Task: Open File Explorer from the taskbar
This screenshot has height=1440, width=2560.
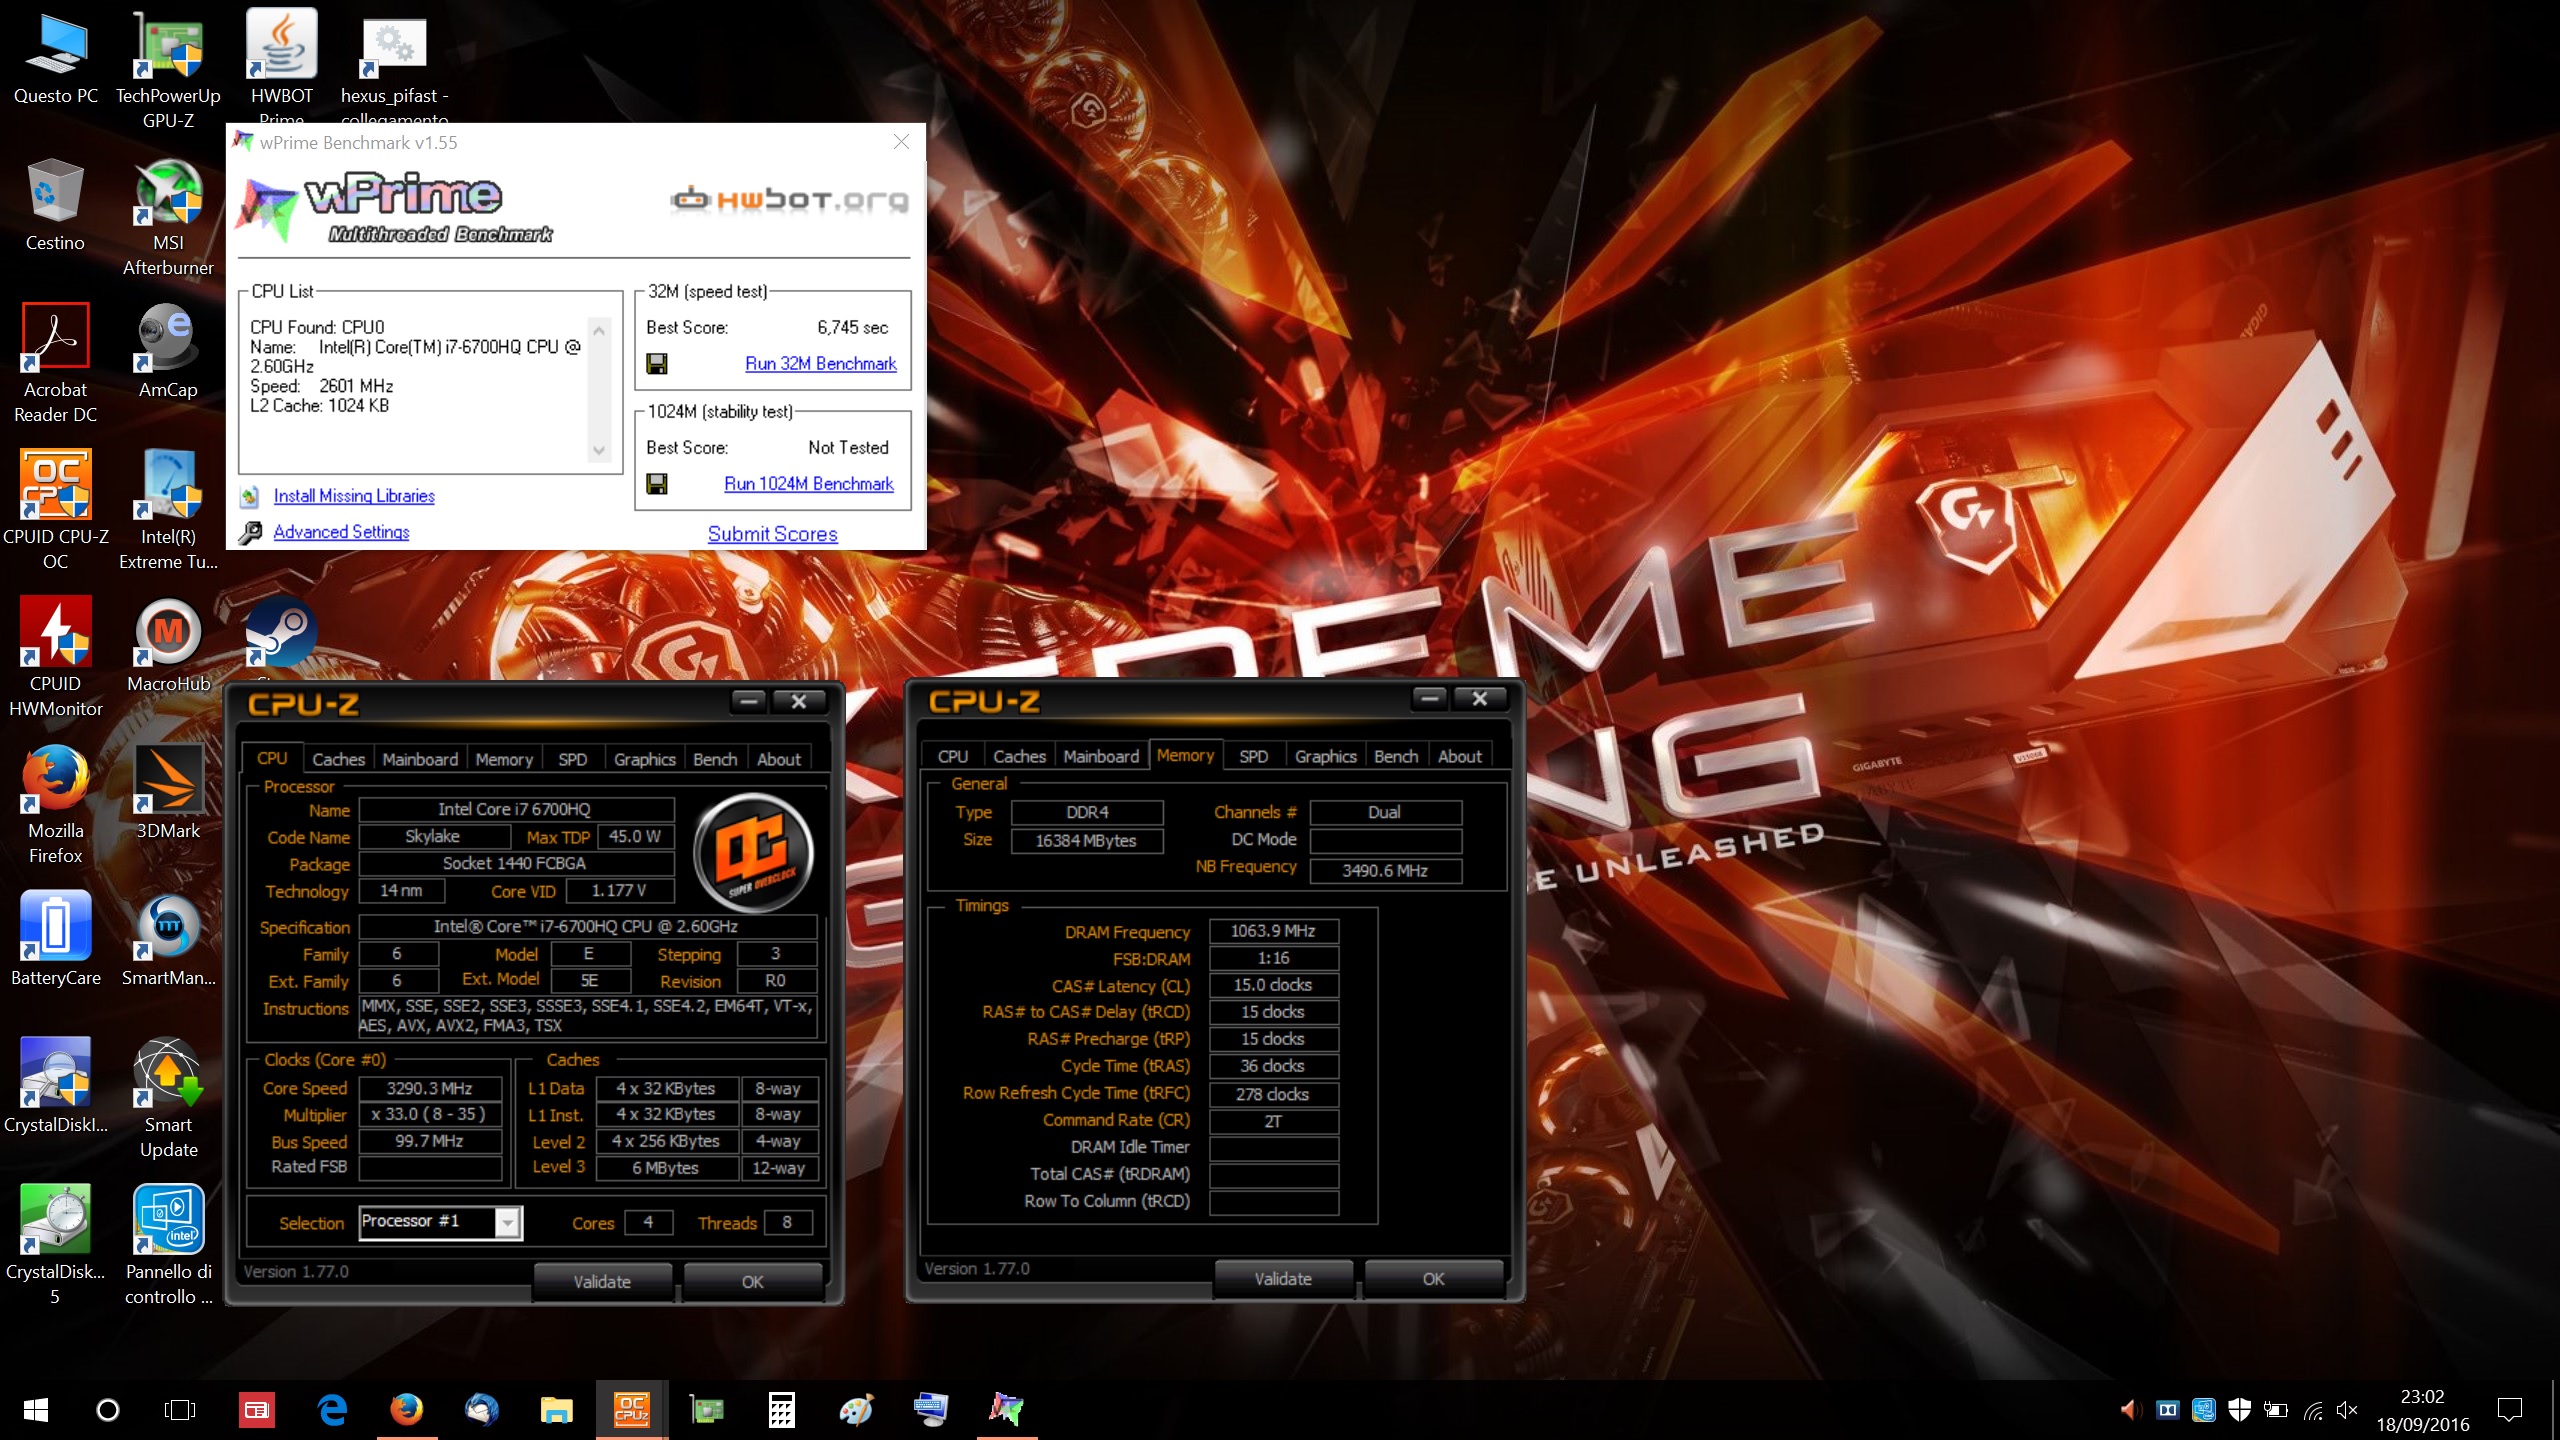Action: click(x=556, y=1410)
